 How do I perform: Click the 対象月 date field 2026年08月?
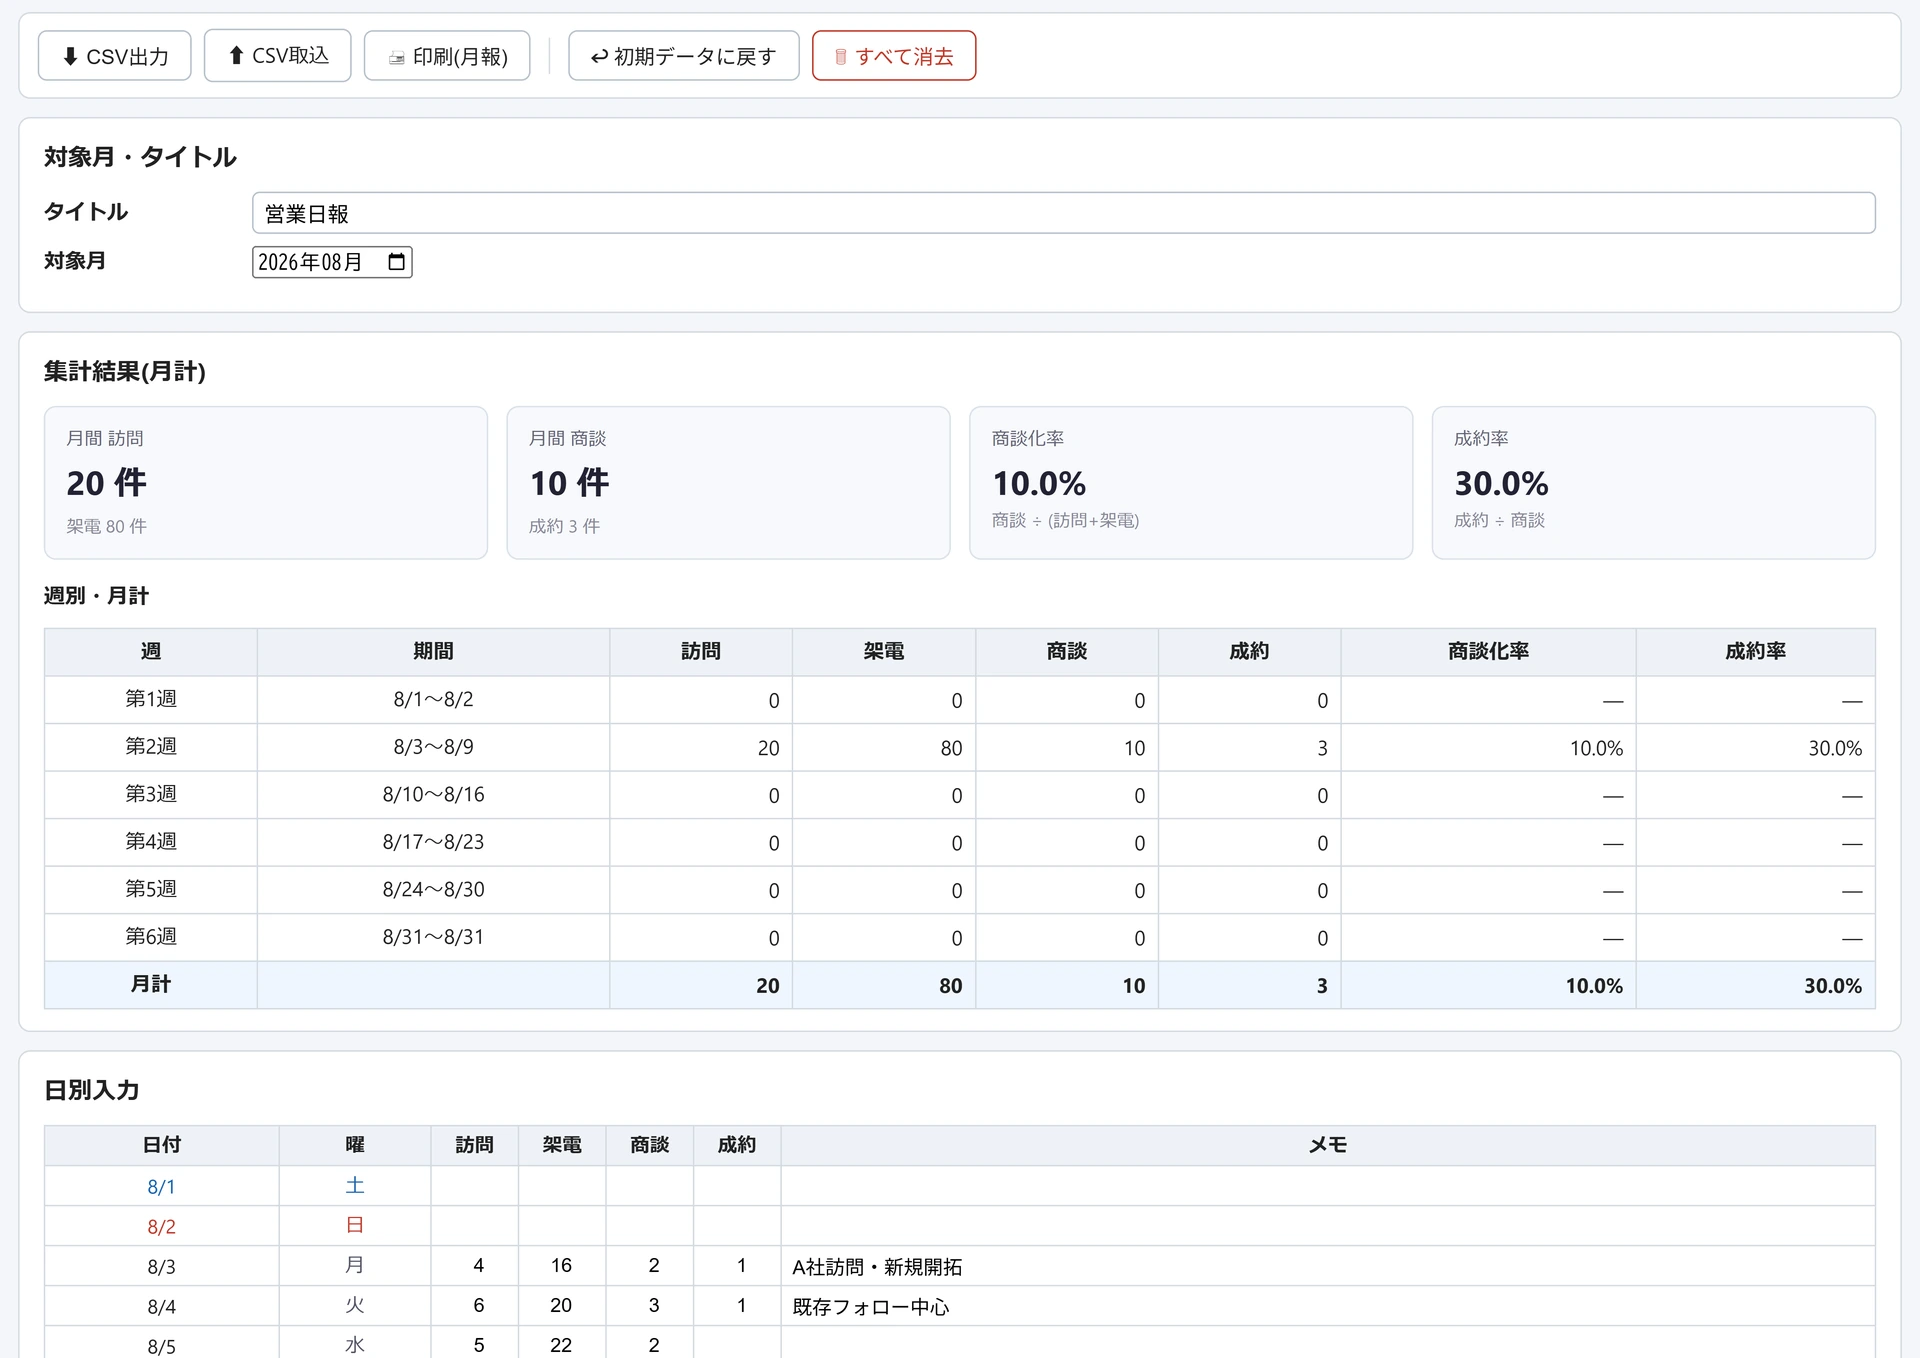pos(332,262)
